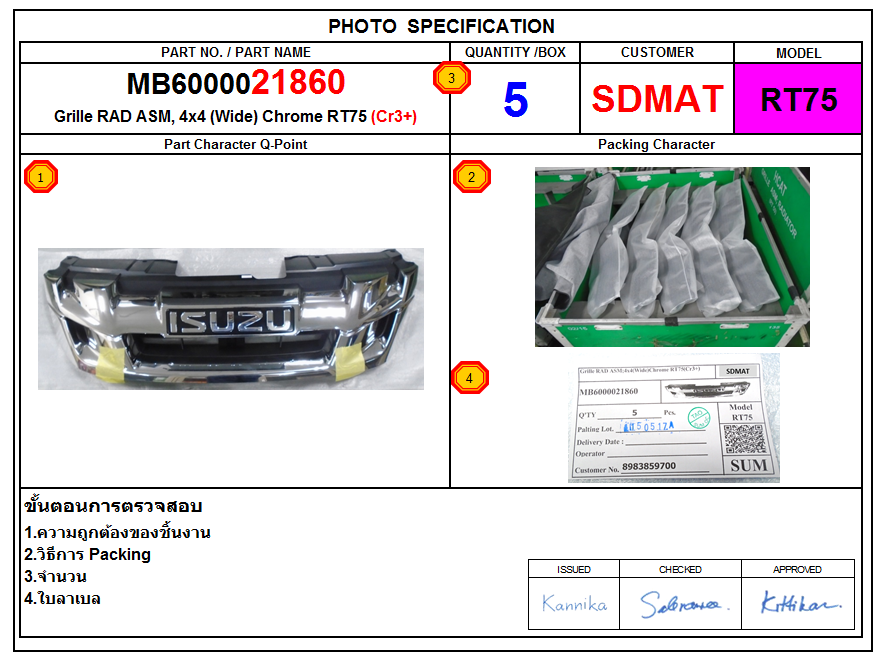Click the octagon marker numbered 2
This screenshot has height=665, width=887.
[x=472, y=177]
